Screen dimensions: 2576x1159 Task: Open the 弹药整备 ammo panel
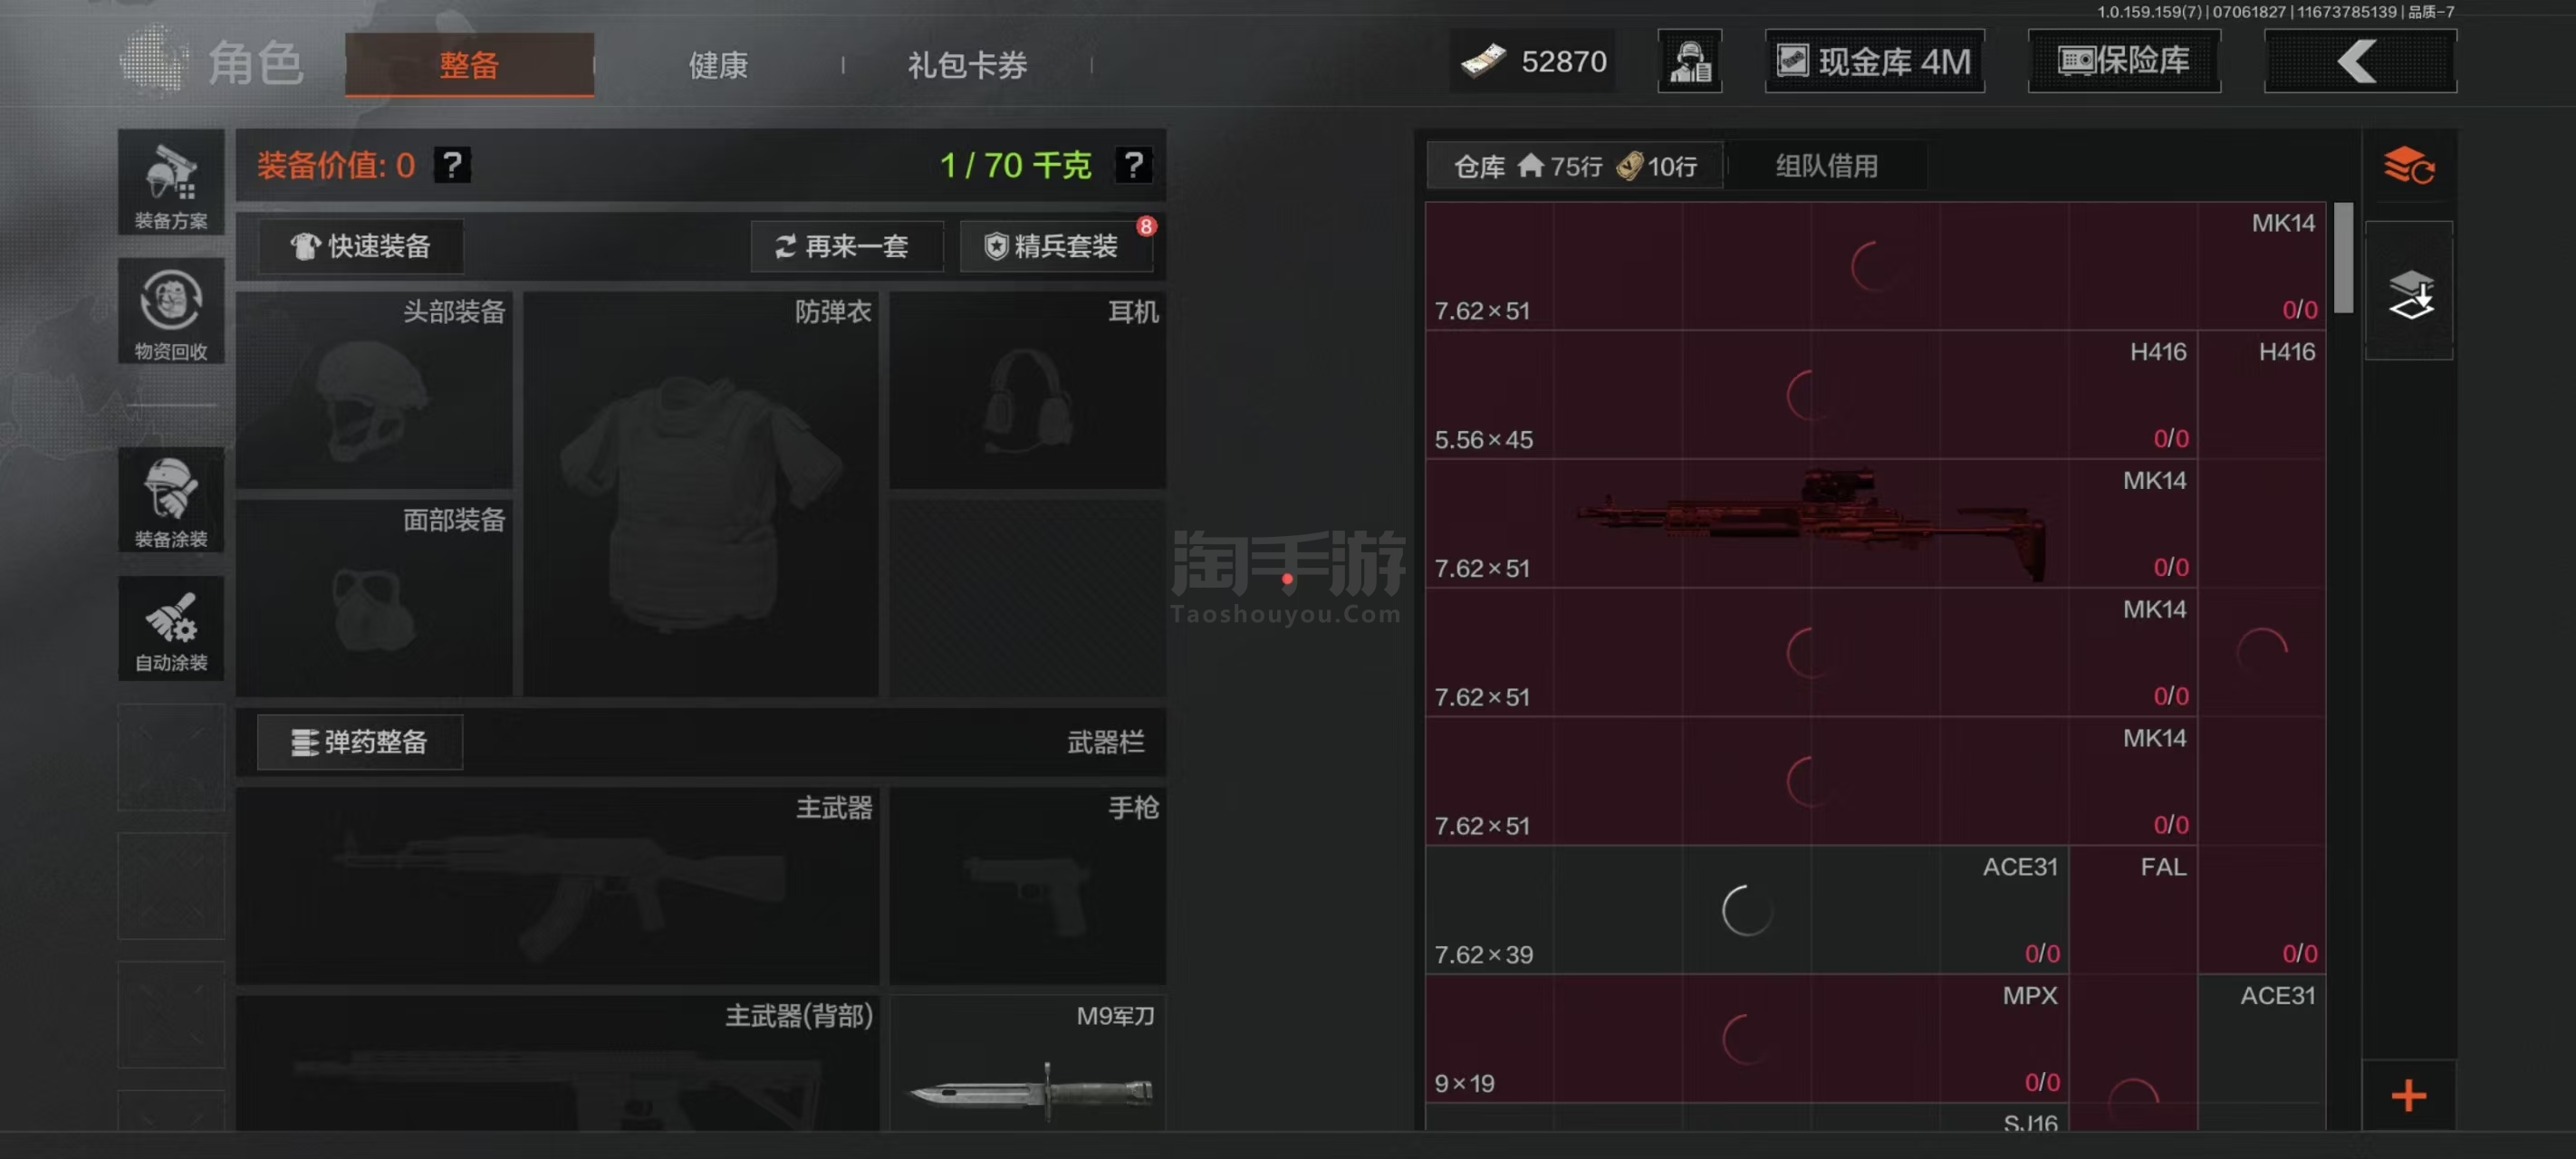pyautogui.click(x=360, y=742)
